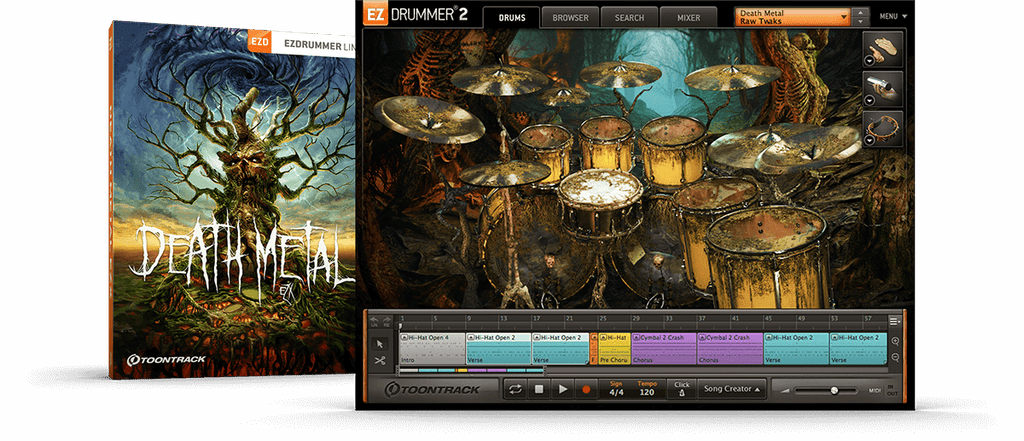Select the Verse clip starting at bar 17

click(560, 349)
